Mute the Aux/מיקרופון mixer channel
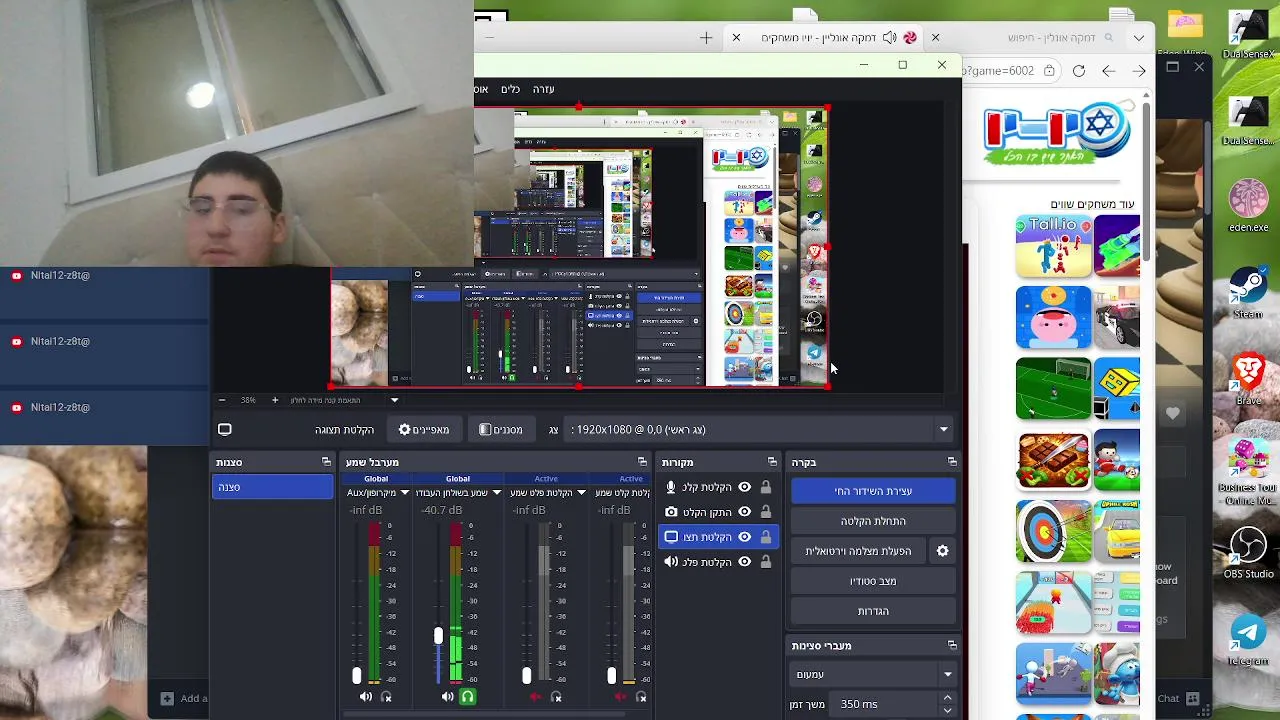Image resolution: width=1280 pixels, height=720 pixels. 366,697
